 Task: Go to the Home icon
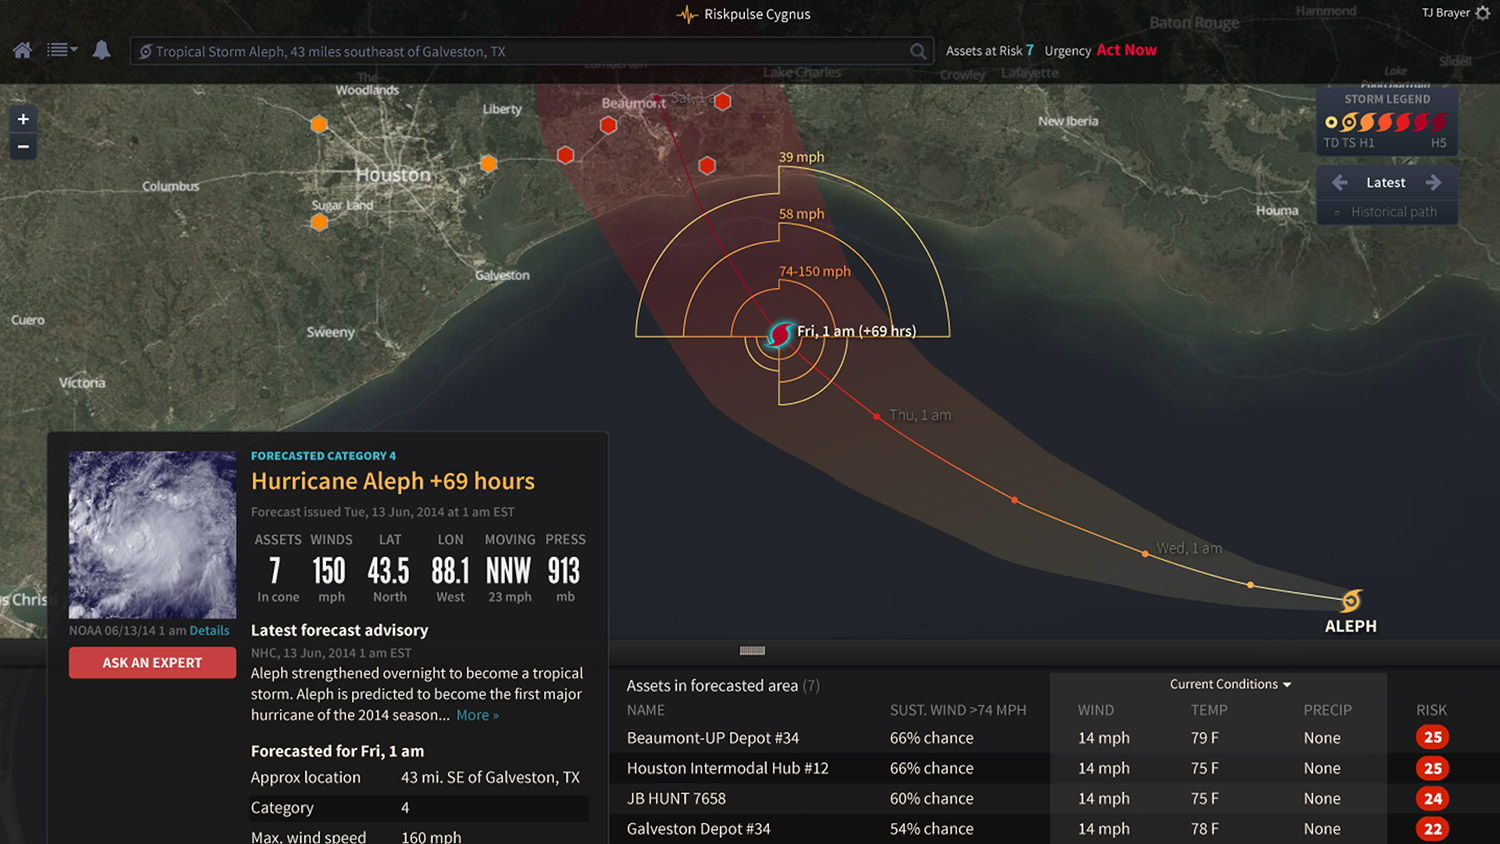tap(22, 50)
